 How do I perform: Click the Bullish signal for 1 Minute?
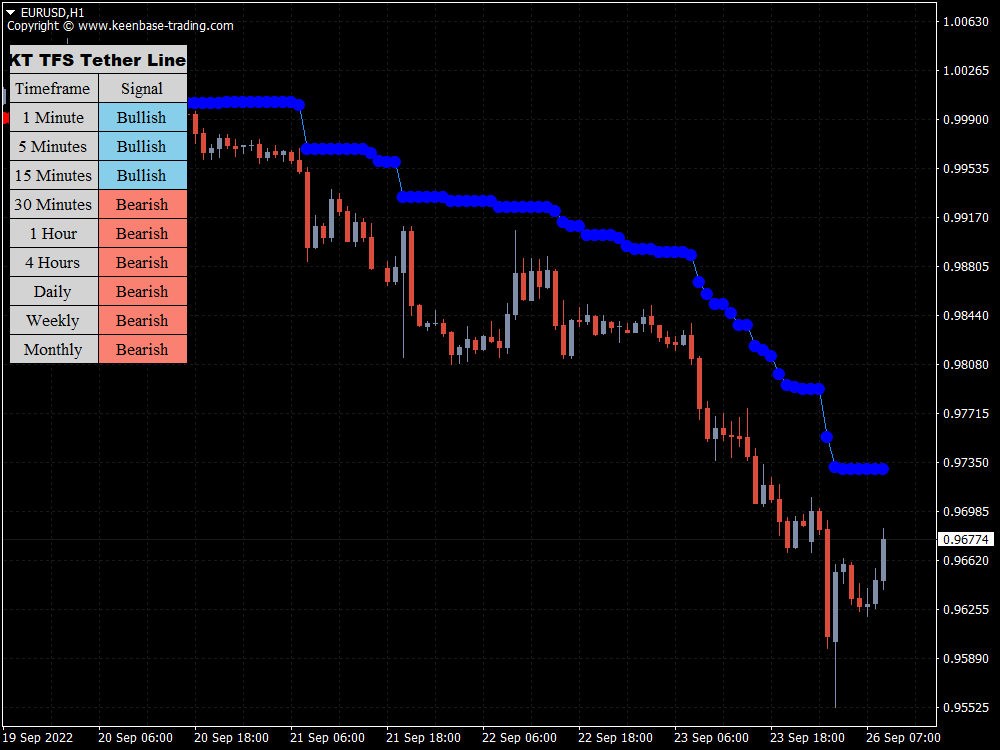143,118
